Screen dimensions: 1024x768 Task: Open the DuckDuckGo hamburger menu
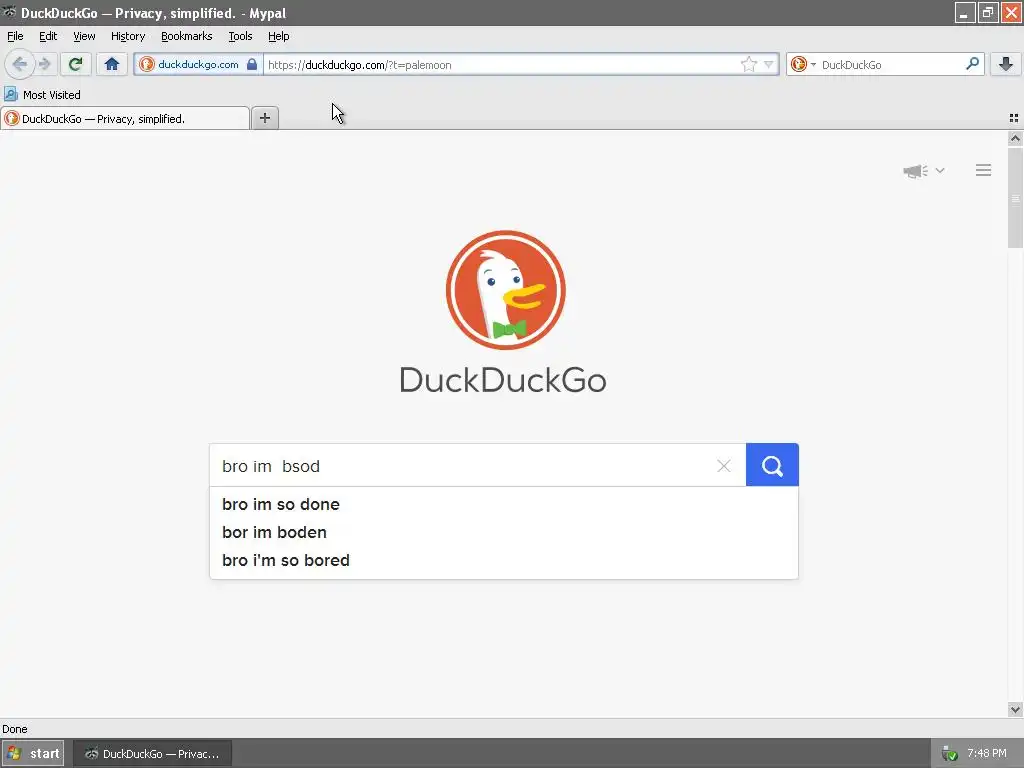984,170
